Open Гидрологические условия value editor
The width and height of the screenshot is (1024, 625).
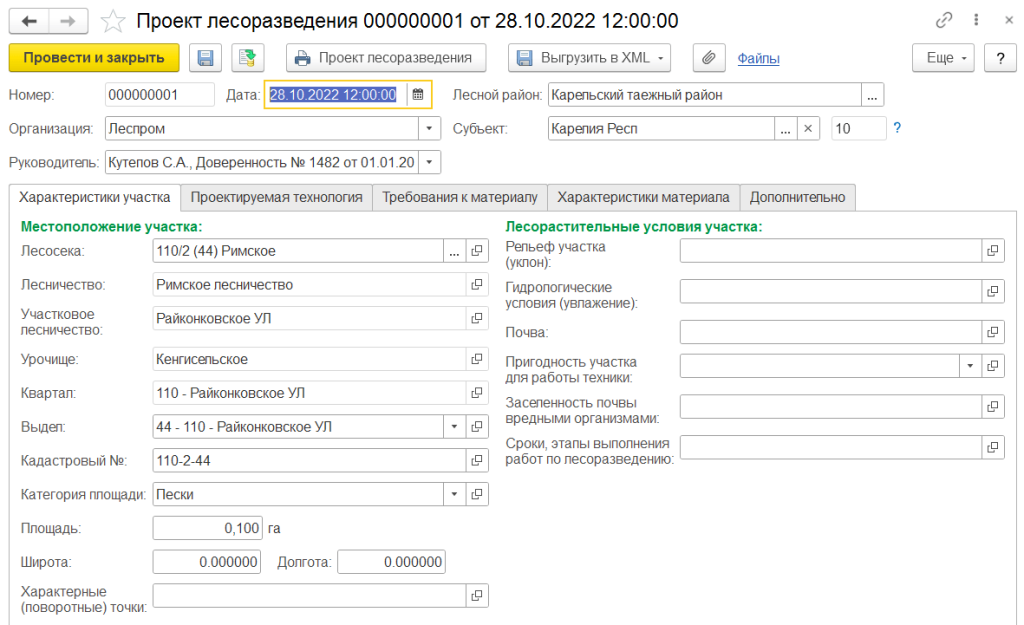(993, 291)
